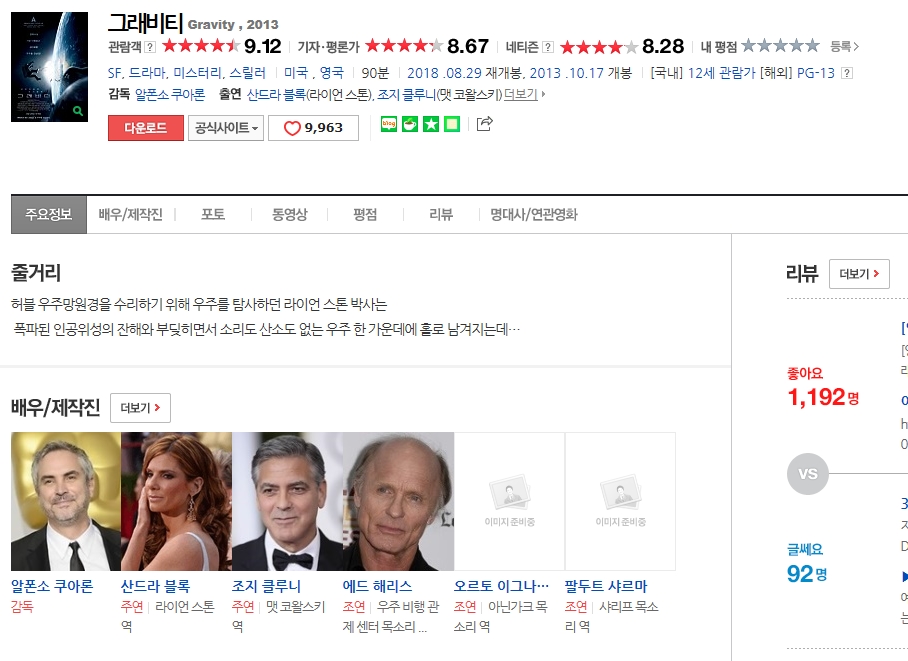Open the external share arrow icon

484,123
